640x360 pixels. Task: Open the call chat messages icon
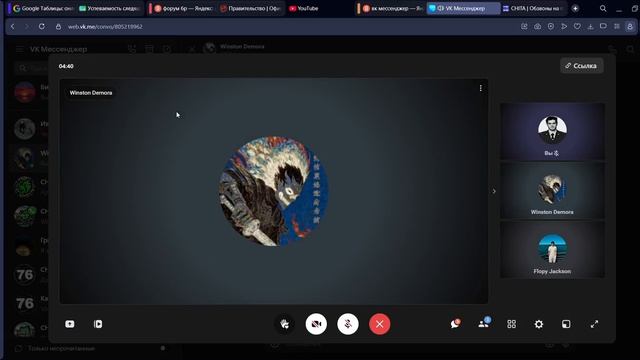click(x=455, y=324)
